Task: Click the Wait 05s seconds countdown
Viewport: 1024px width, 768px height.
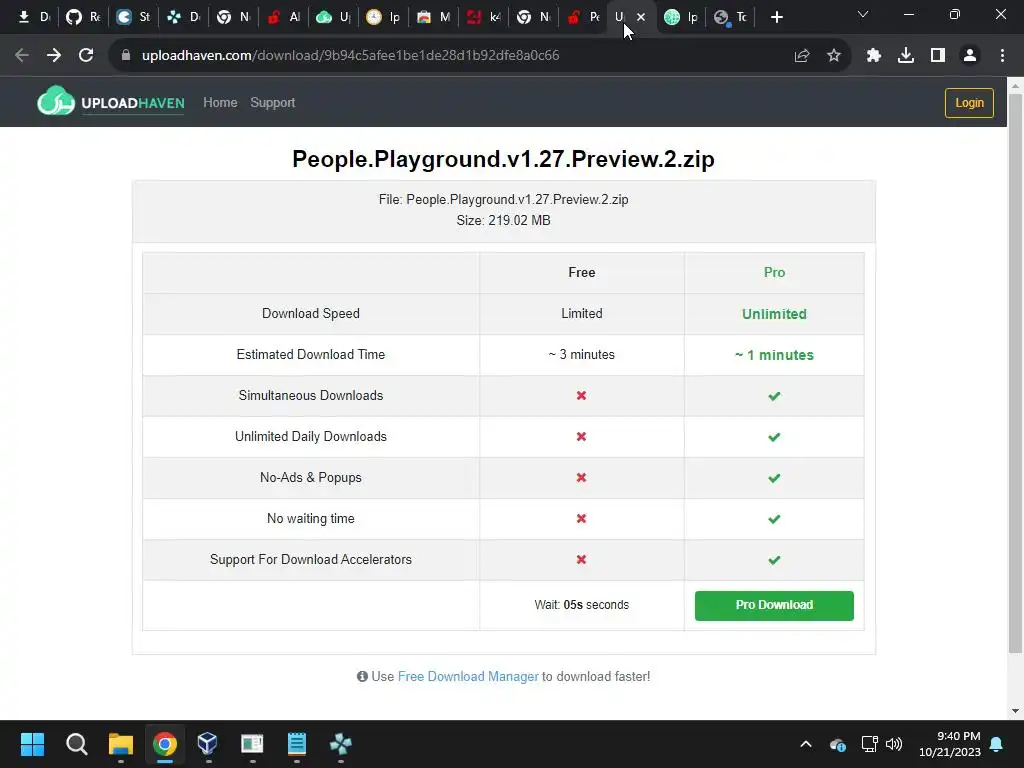Action: [x=581, y=605]
